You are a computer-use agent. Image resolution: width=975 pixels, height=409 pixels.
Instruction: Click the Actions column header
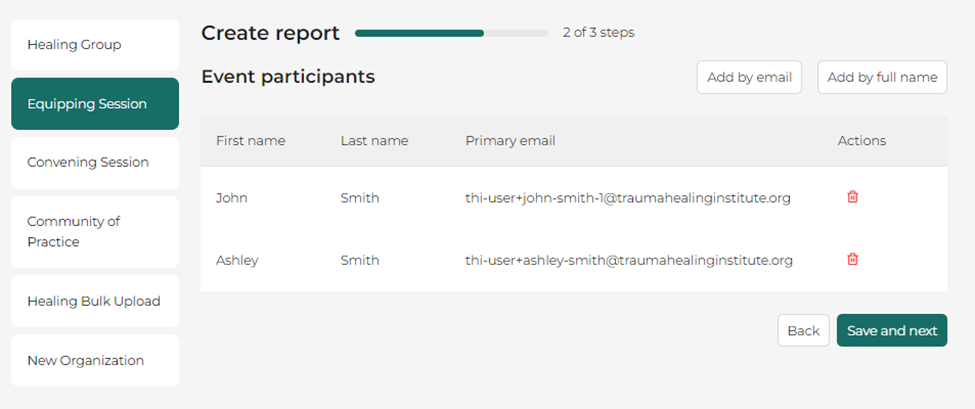[x=862, y=141]
